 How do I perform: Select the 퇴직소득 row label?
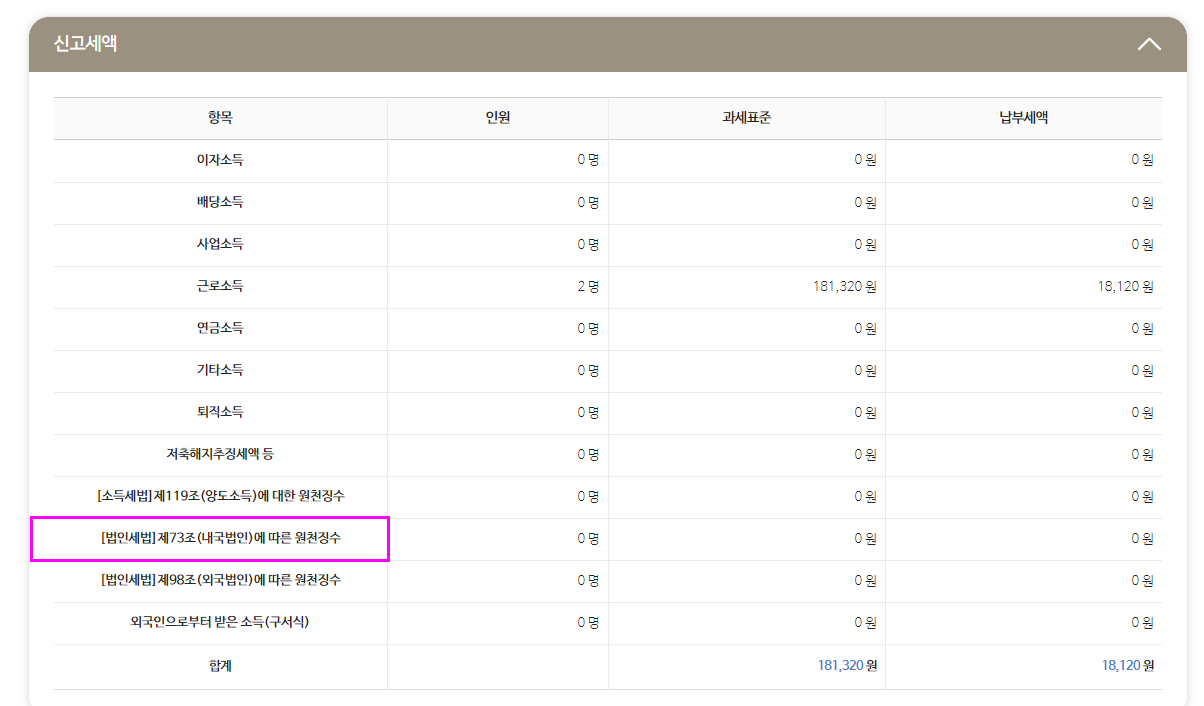pyautogui.click(x=220, y=412)
